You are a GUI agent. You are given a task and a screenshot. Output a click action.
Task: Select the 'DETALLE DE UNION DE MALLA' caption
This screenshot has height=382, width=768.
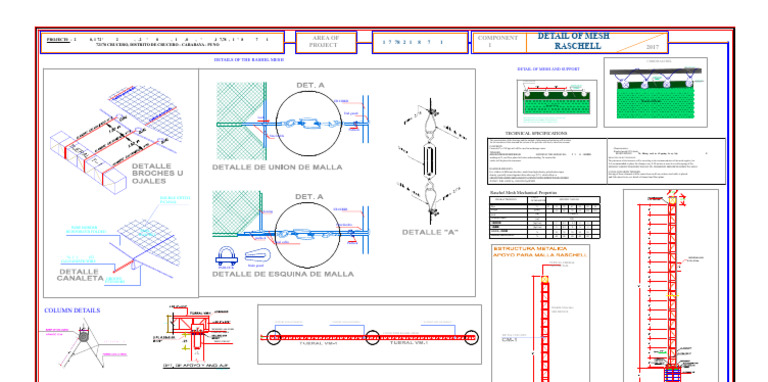(277, 167)
